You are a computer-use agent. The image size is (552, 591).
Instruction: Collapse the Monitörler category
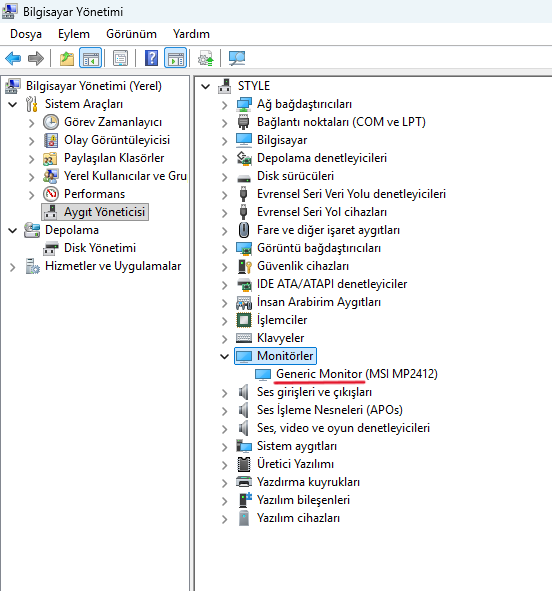225,356
